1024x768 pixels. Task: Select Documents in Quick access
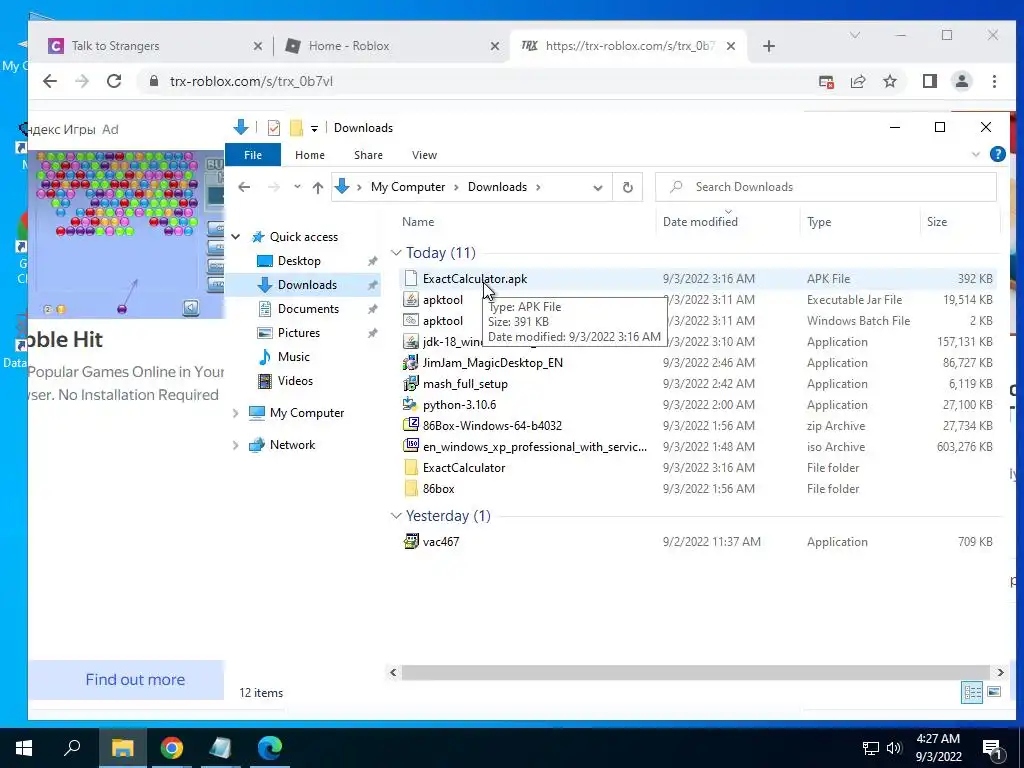click(308, 308)
